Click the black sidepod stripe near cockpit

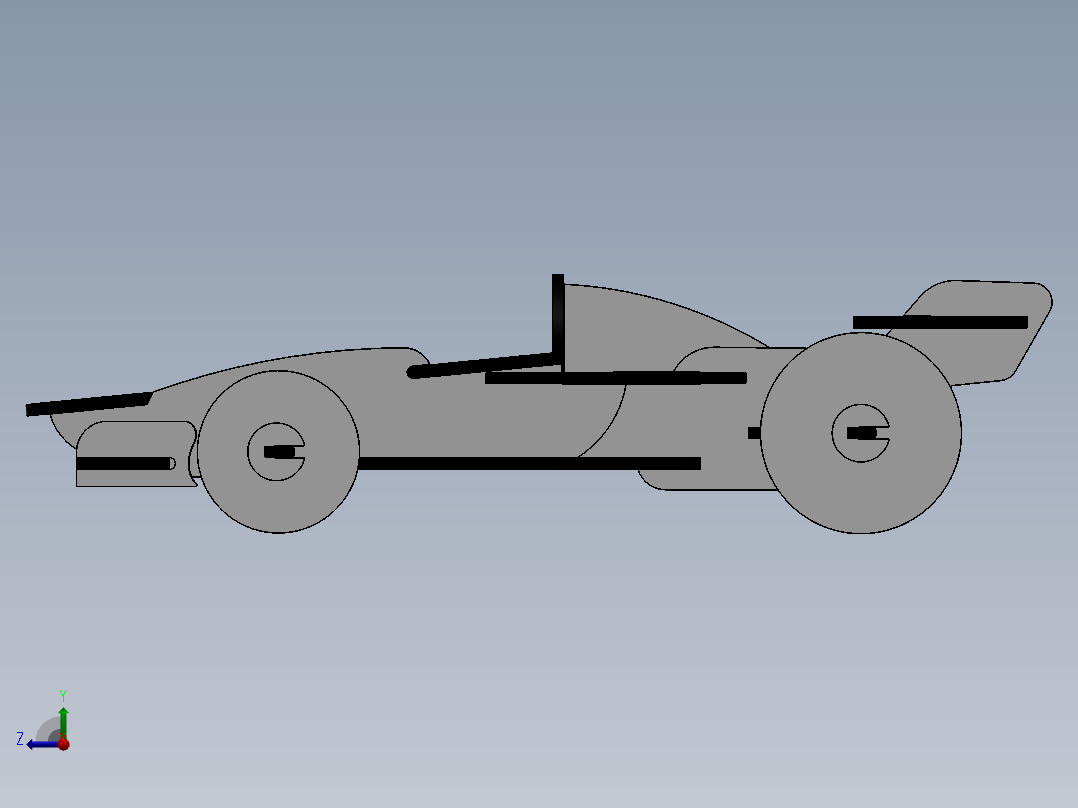(x=615, y=377)
